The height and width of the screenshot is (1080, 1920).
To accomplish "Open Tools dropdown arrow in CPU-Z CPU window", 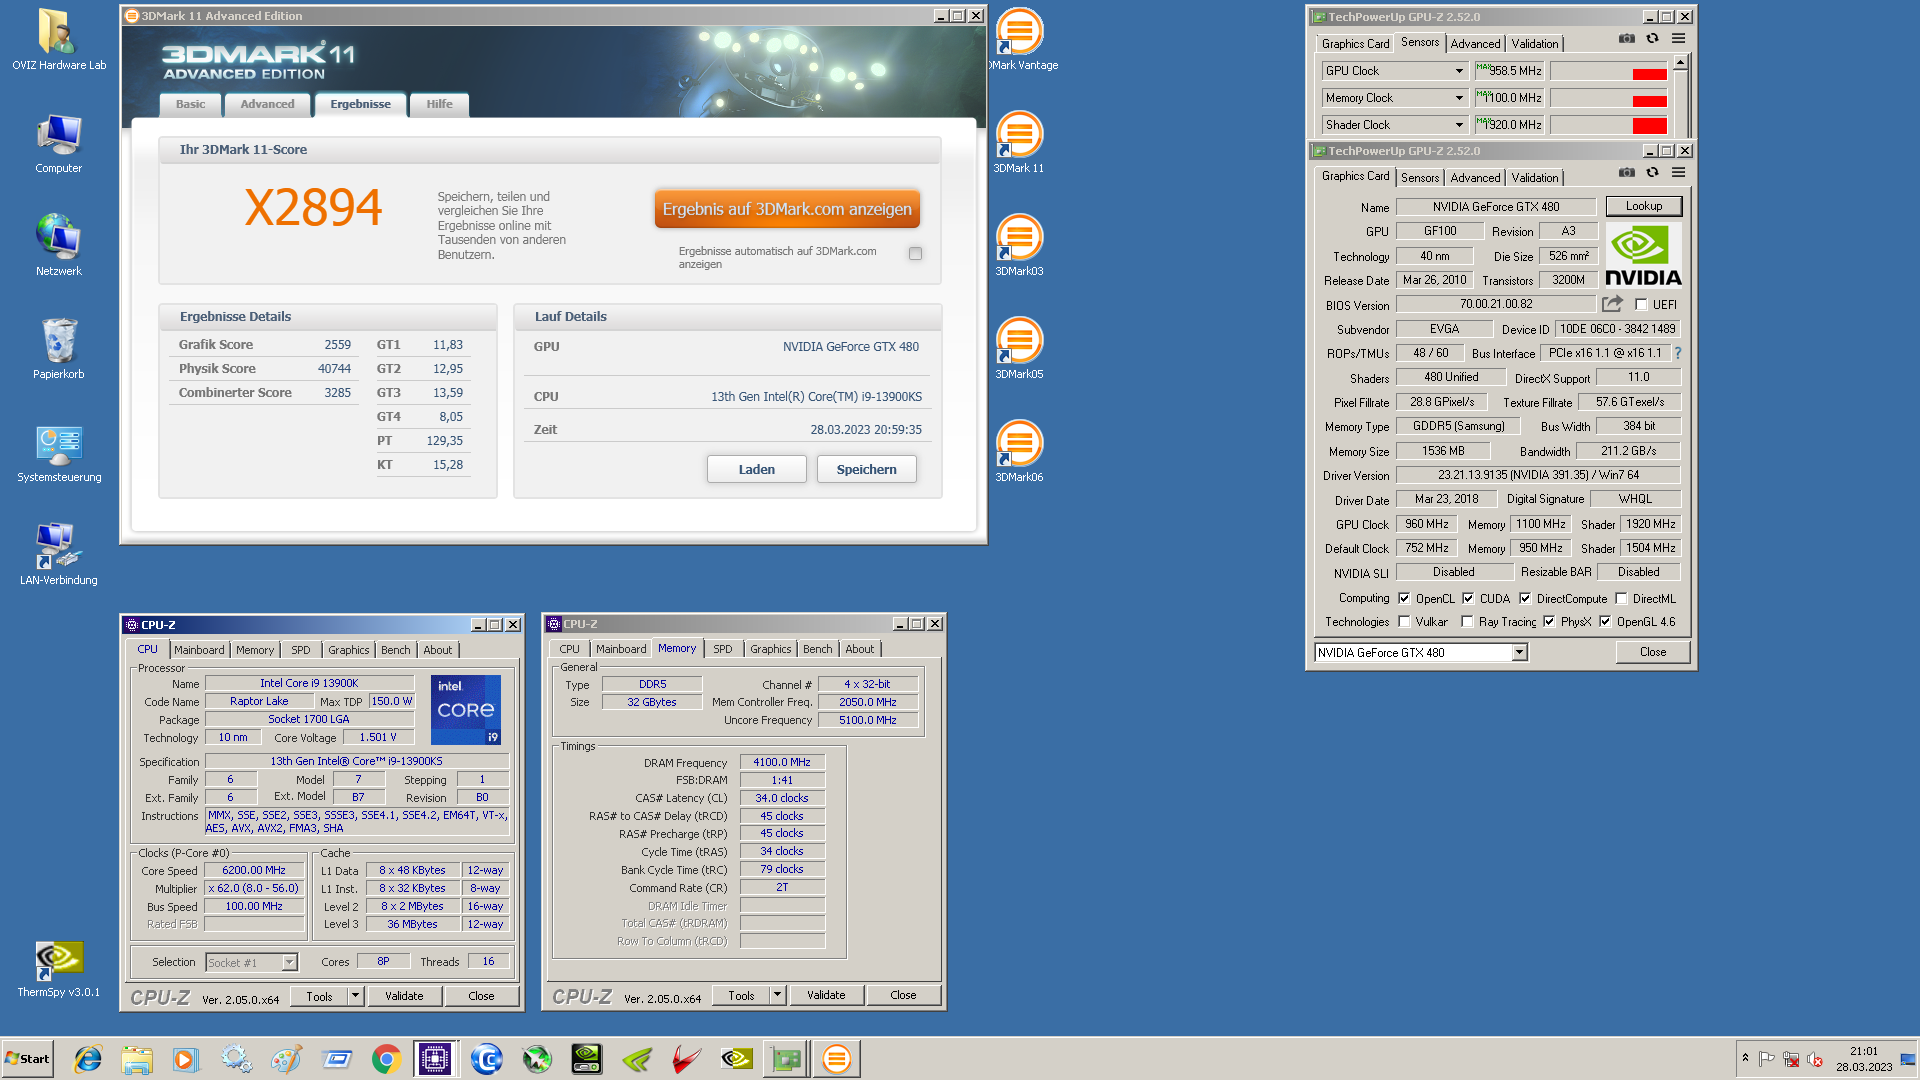I will coord(355,996).
